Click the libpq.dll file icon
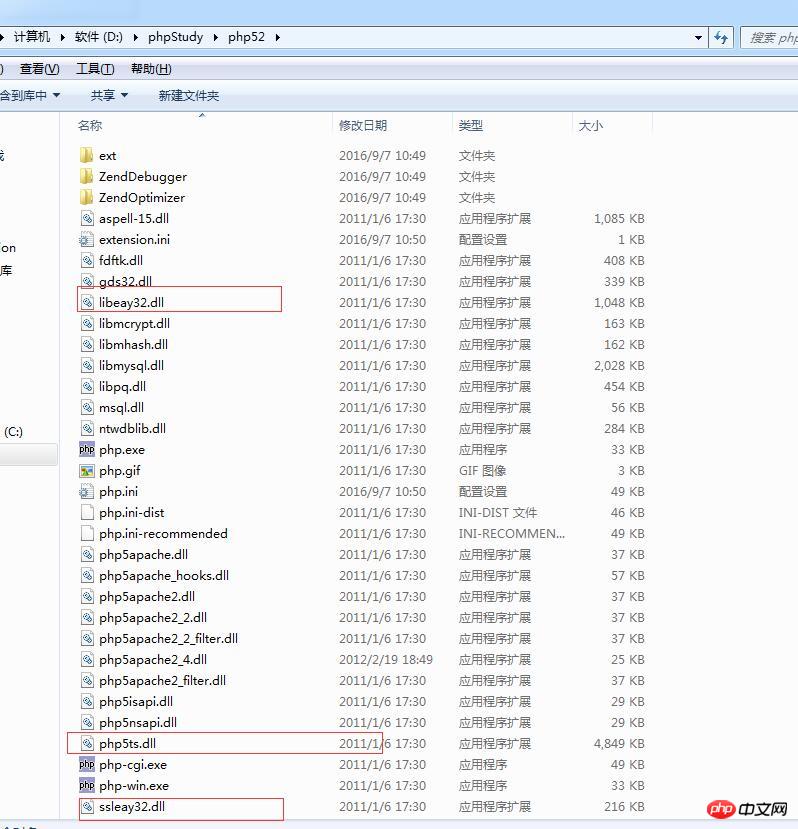The height and width of the screenshot is (829, 798). pyautogui.click(x=87, y=386)
